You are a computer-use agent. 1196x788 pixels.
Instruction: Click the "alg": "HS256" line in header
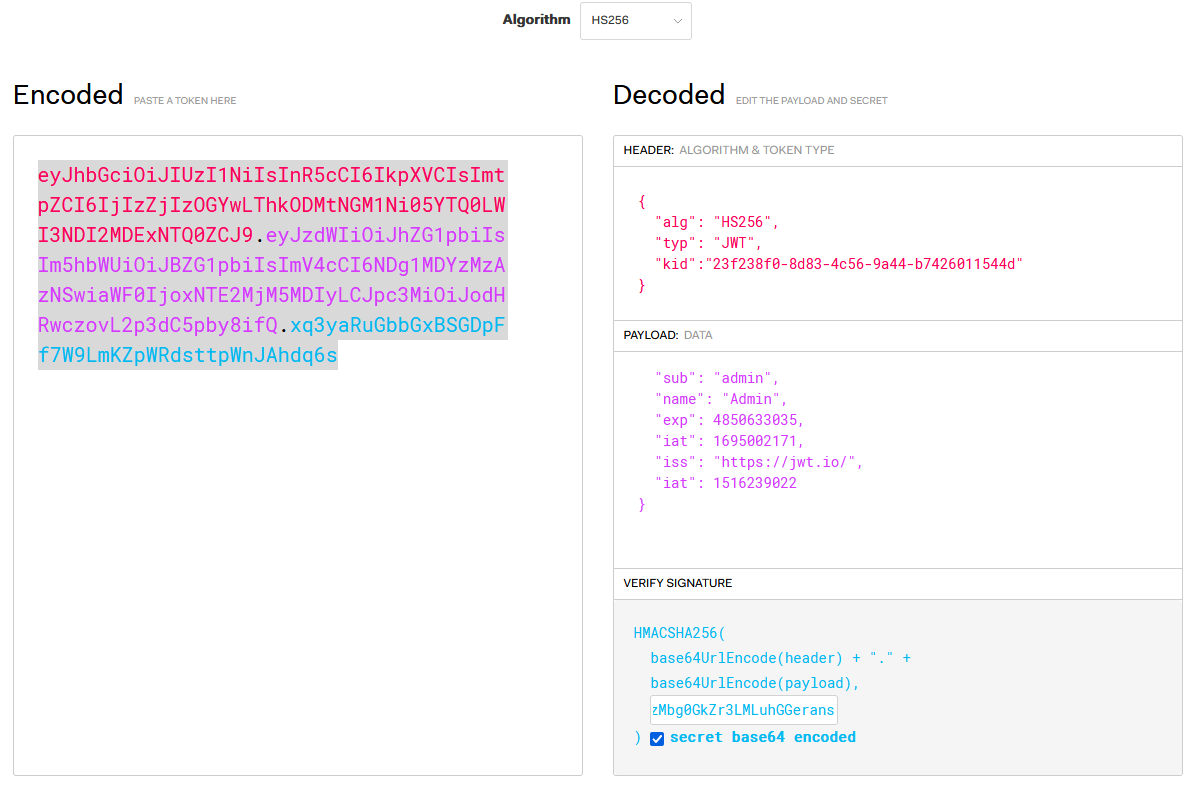click(x=716, y=222)
